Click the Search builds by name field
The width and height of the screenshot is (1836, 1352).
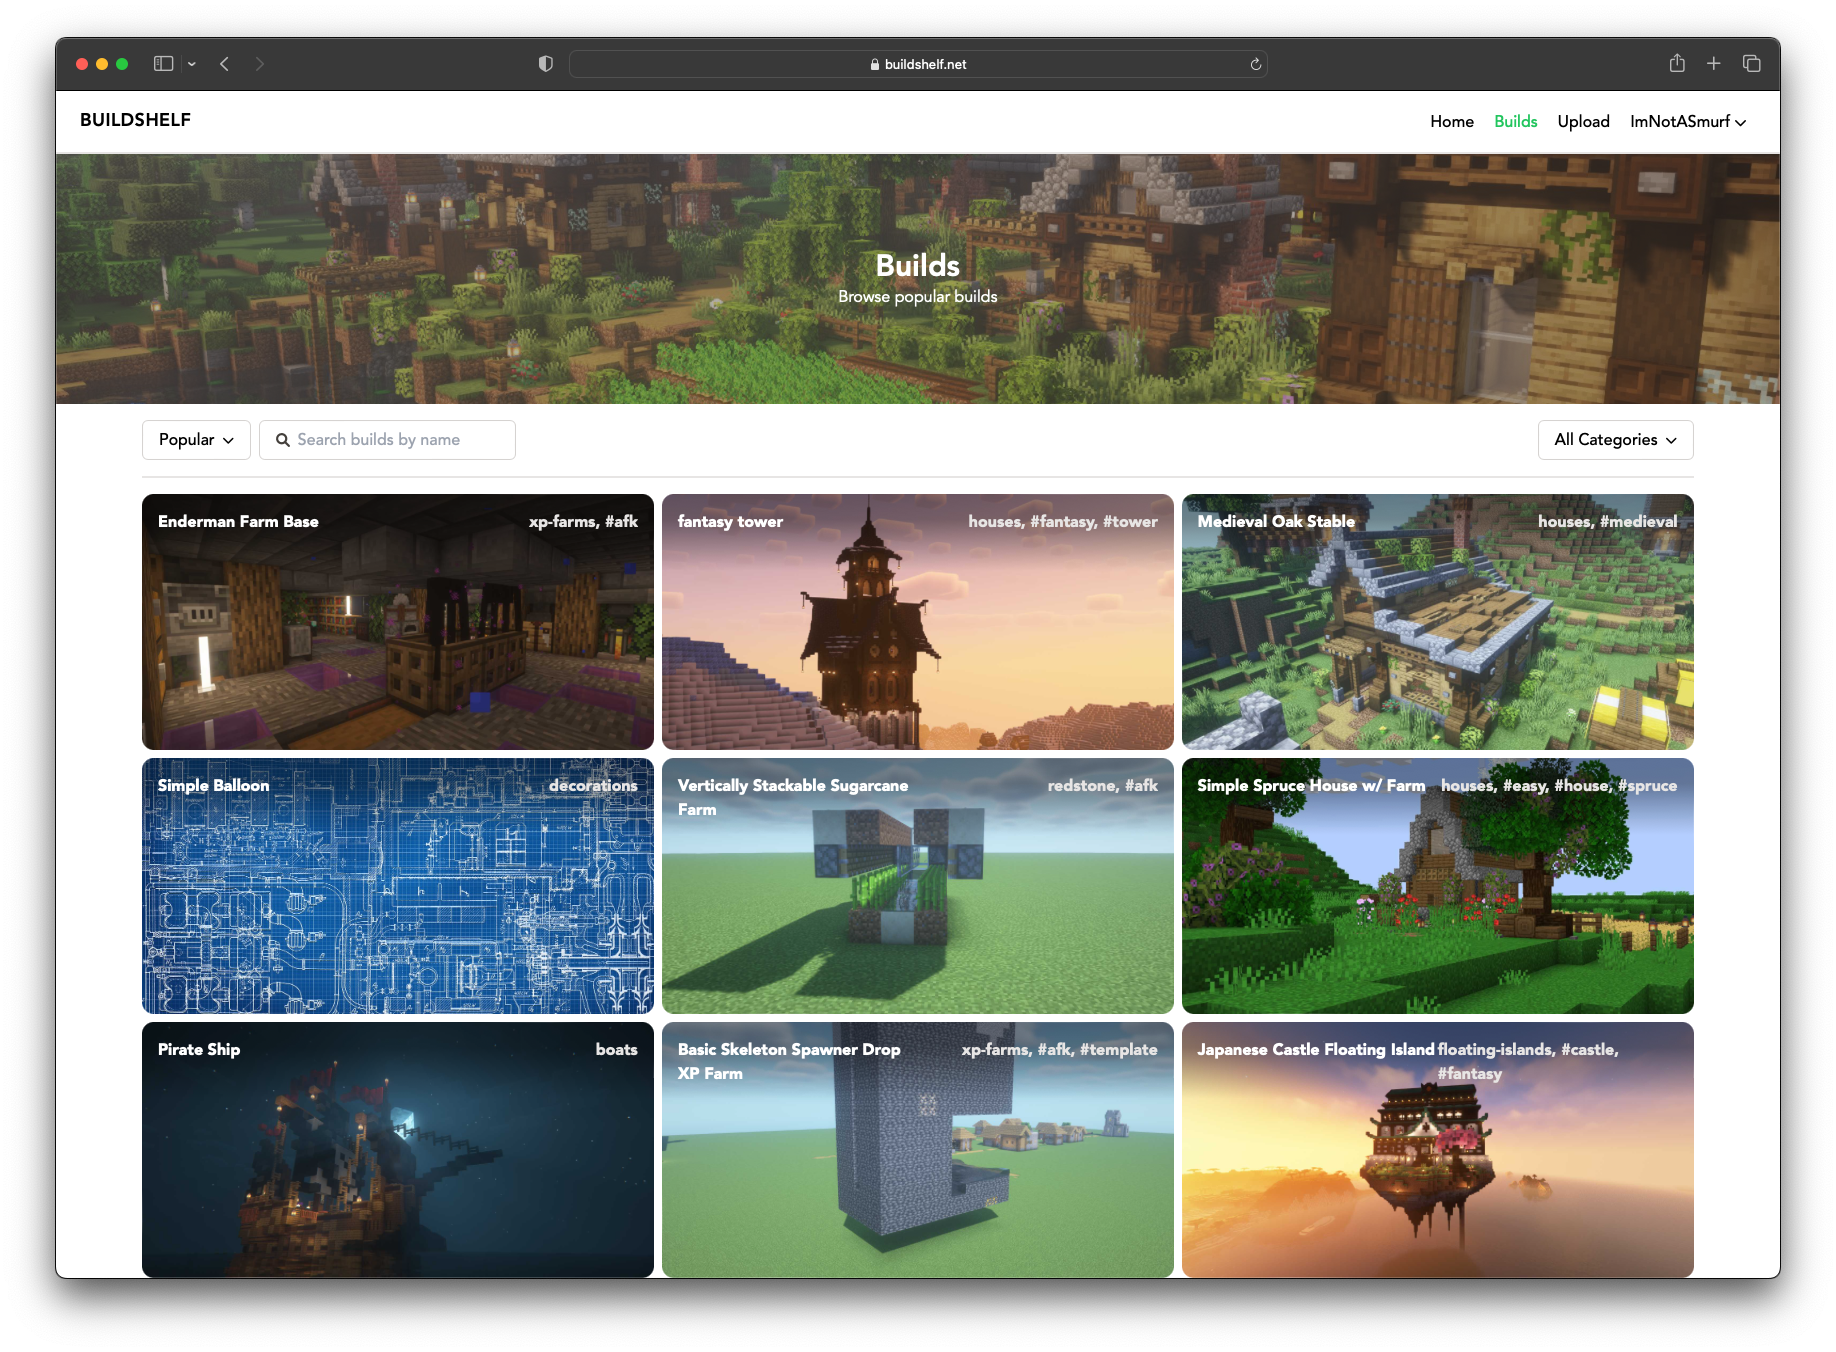387,440
